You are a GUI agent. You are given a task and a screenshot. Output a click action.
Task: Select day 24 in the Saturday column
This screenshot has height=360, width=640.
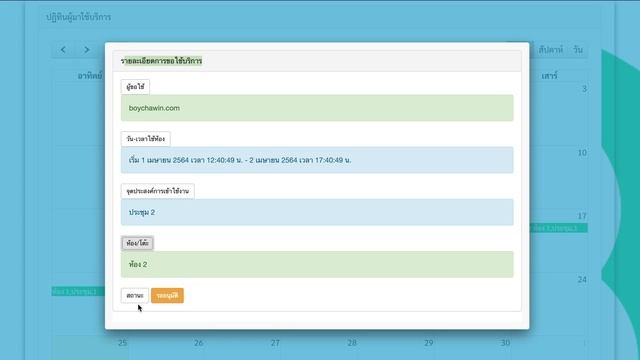582,280
